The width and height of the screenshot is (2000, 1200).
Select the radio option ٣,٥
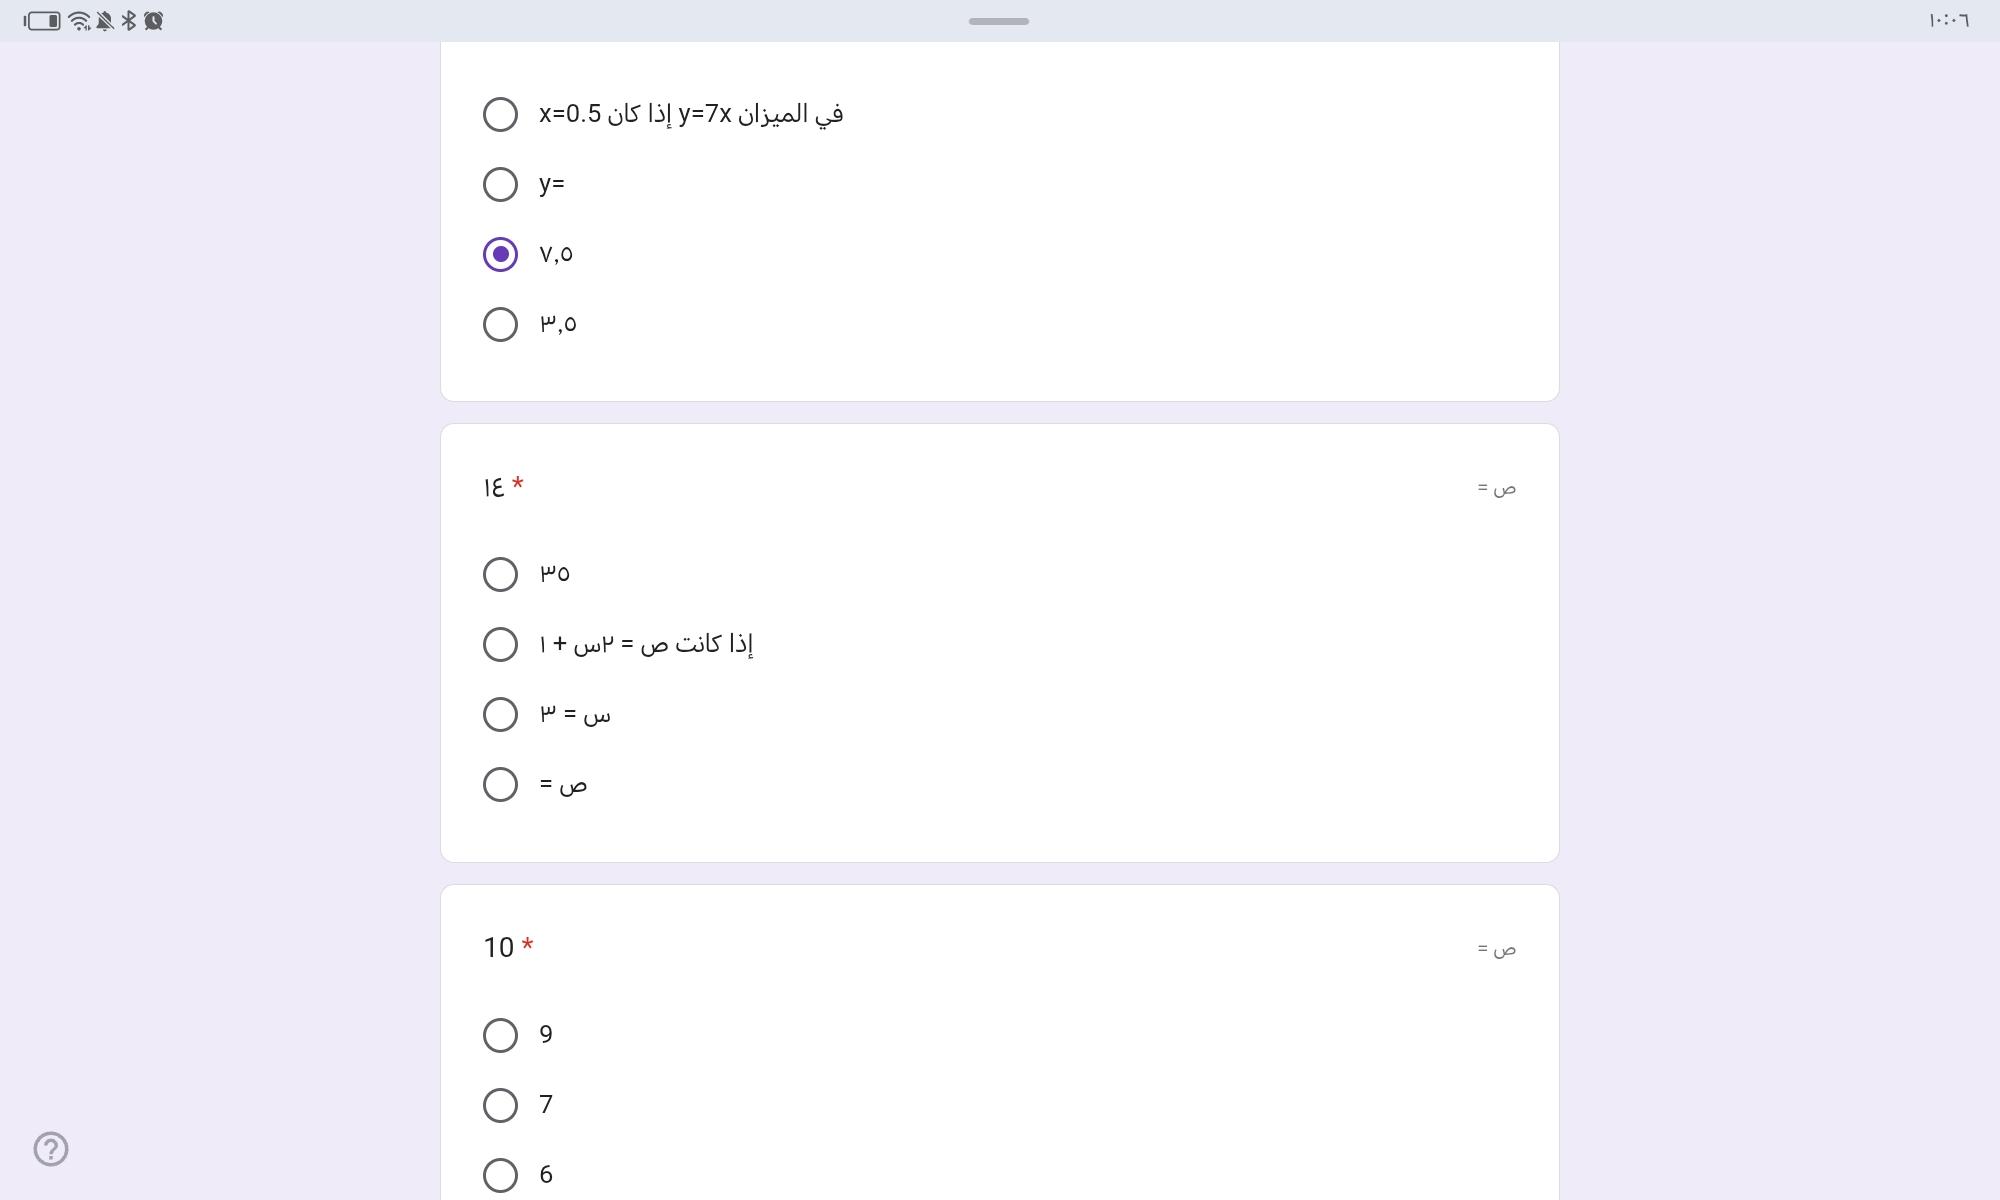[x=500, y=324]
